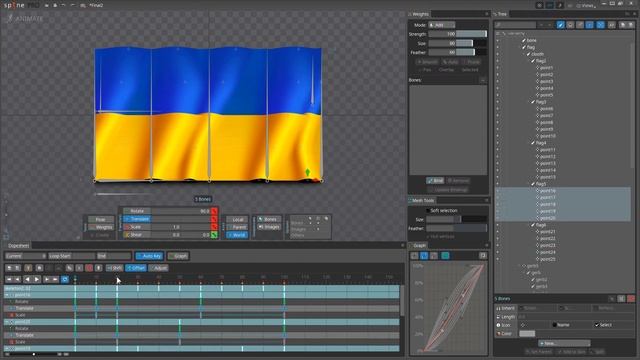
Task: Toggle the dopesheet Offset button
Action: click(136, 268)
